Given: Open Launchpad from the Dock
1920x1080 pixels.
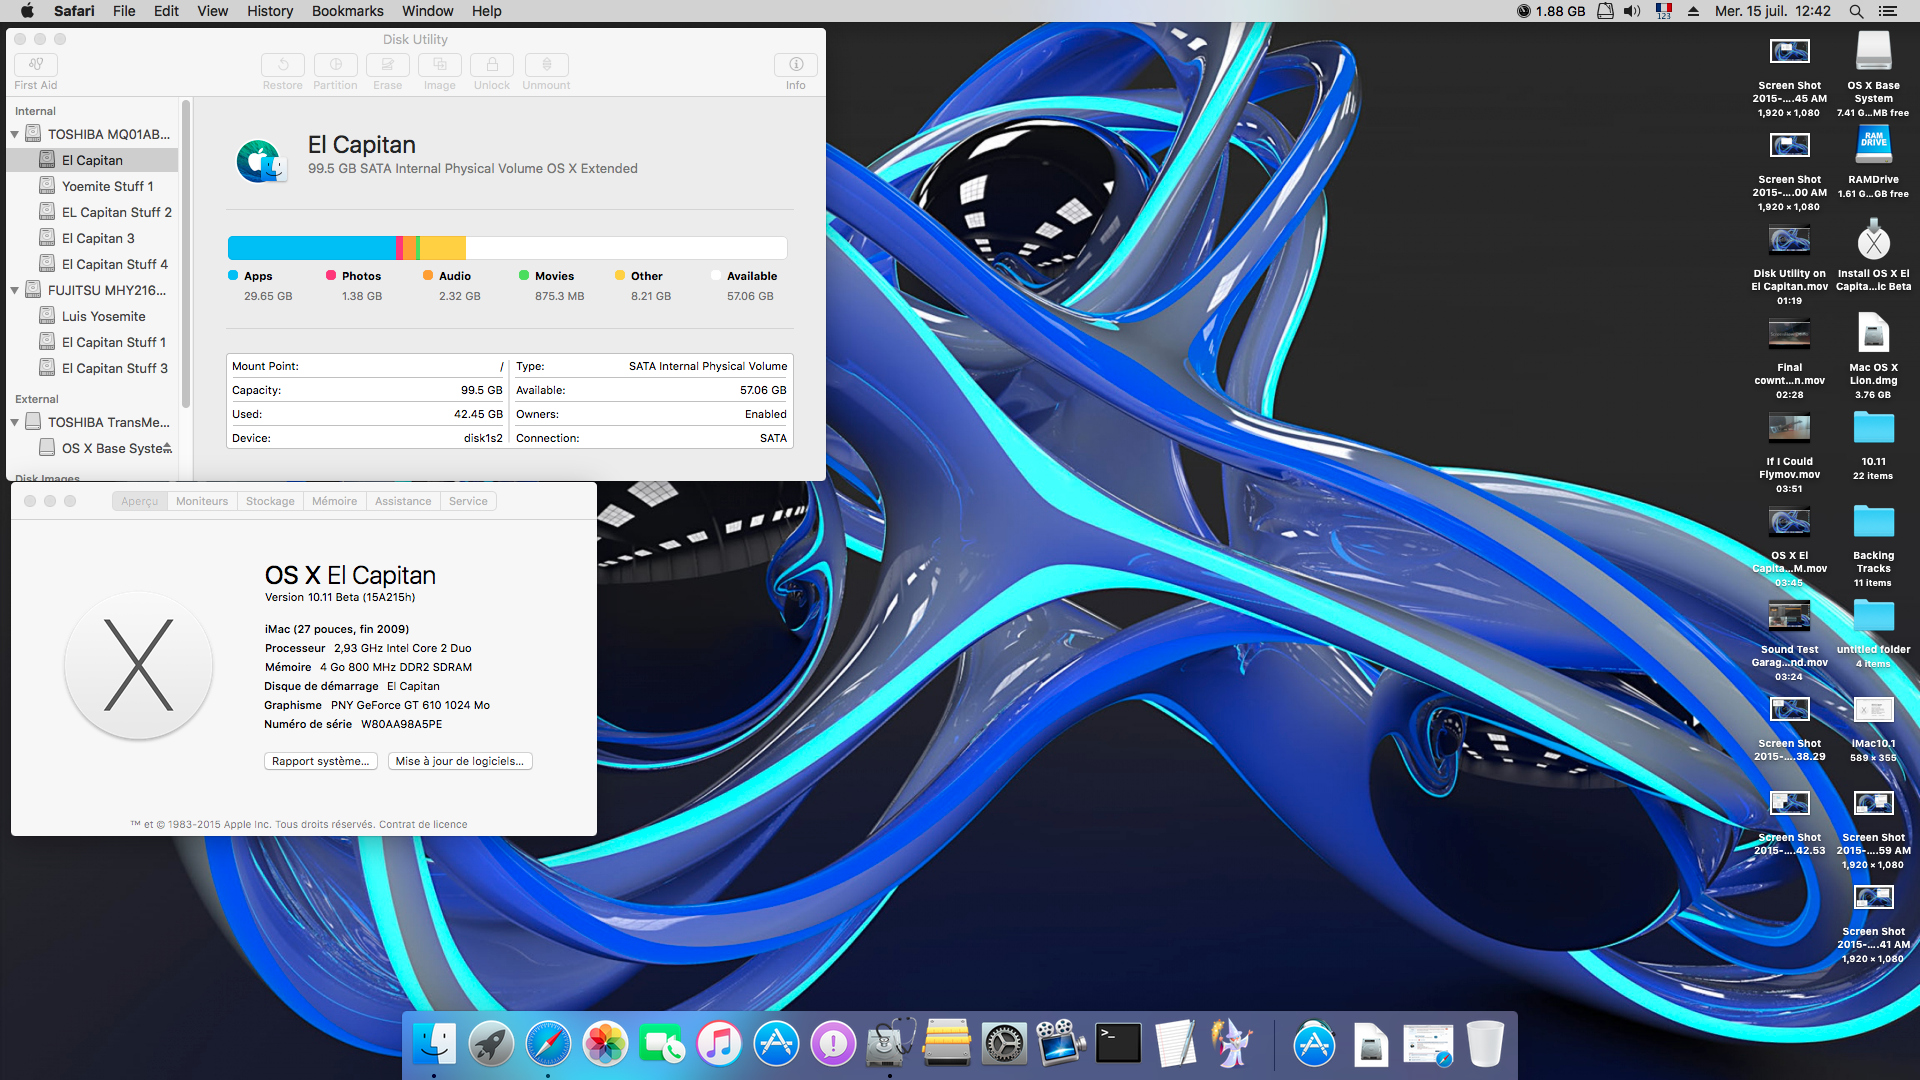Looking at the screenshot, I should coord(491,1044).
